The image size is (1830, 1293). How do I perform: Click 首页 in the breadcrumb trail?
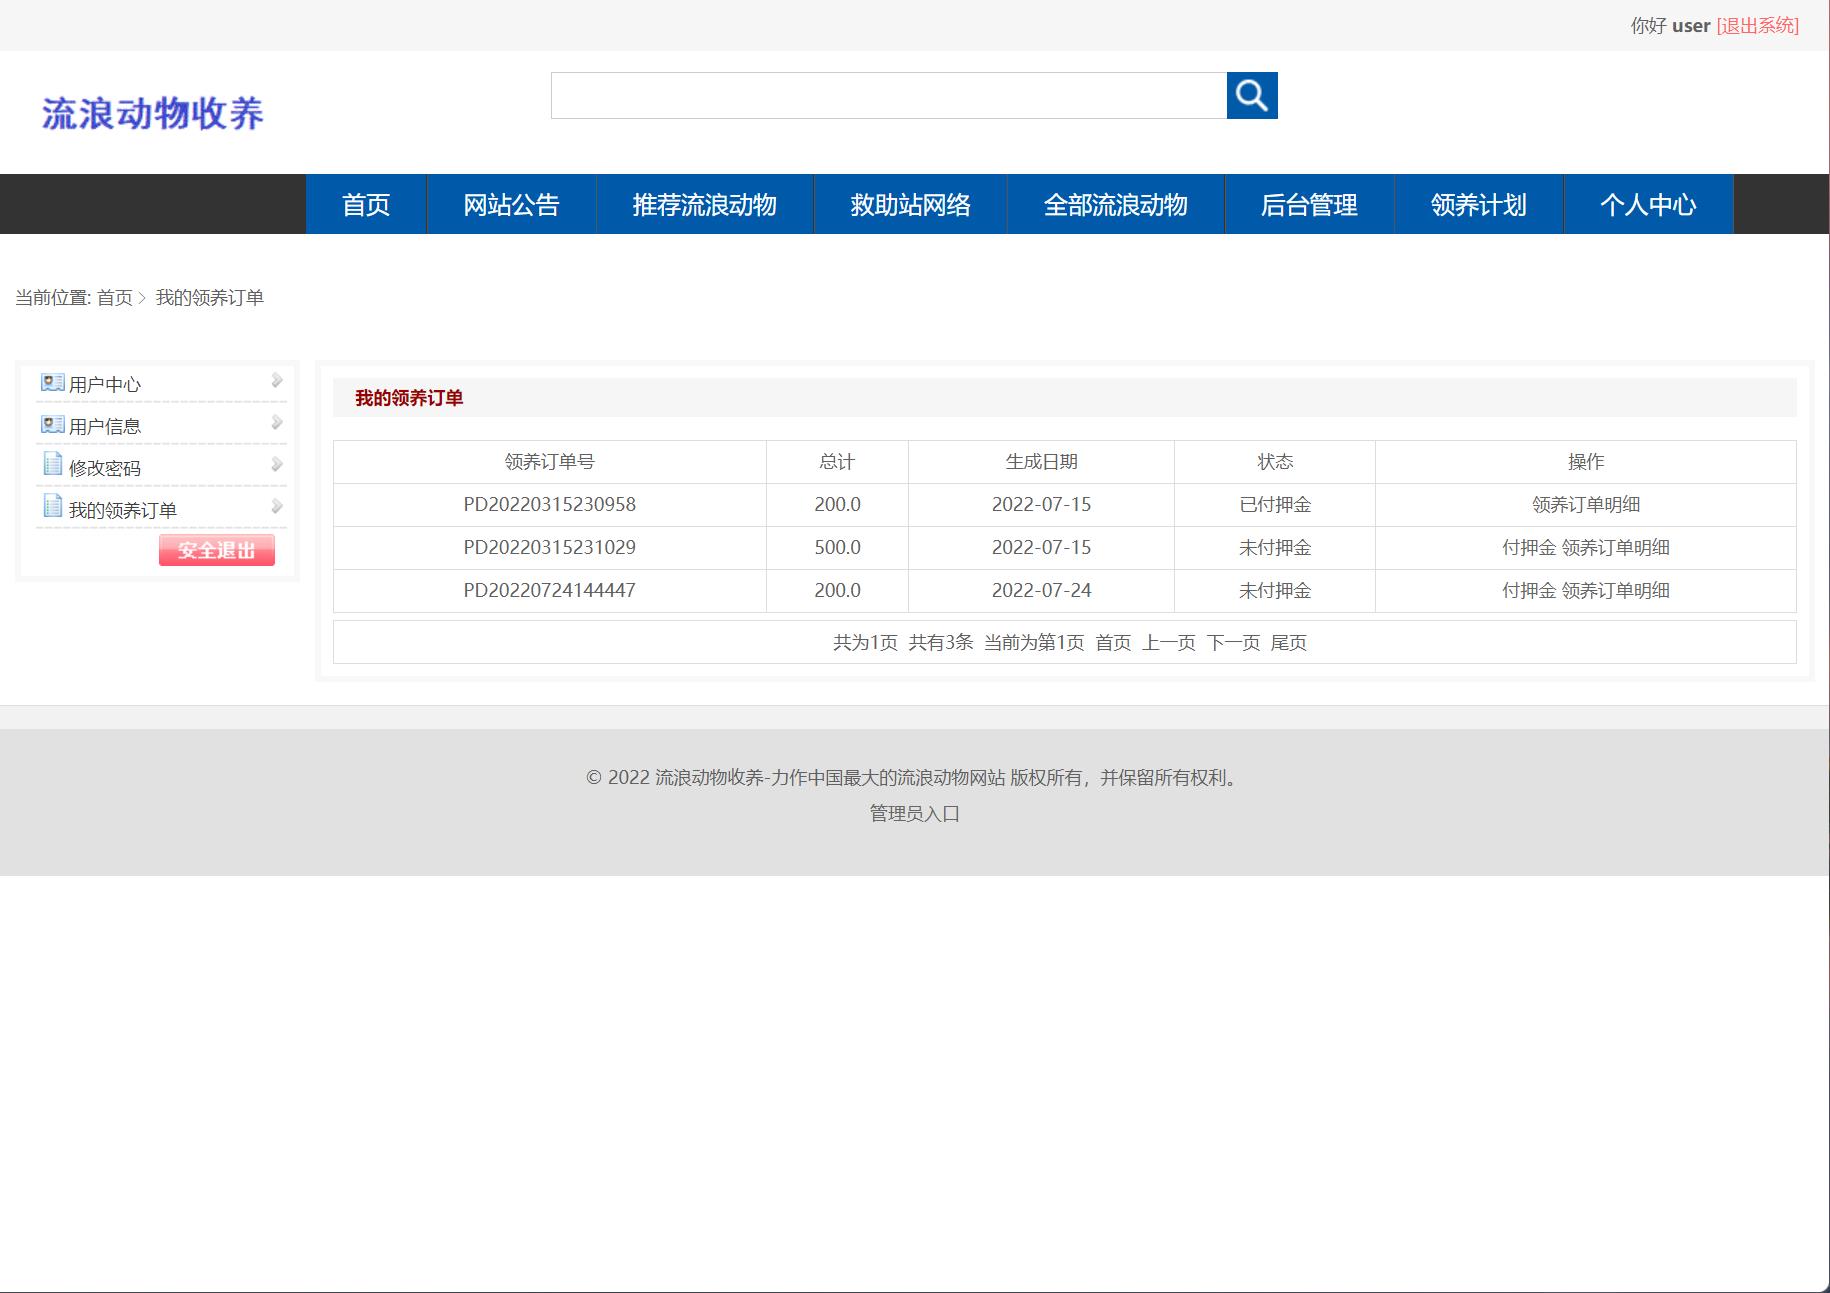point(116,297)
